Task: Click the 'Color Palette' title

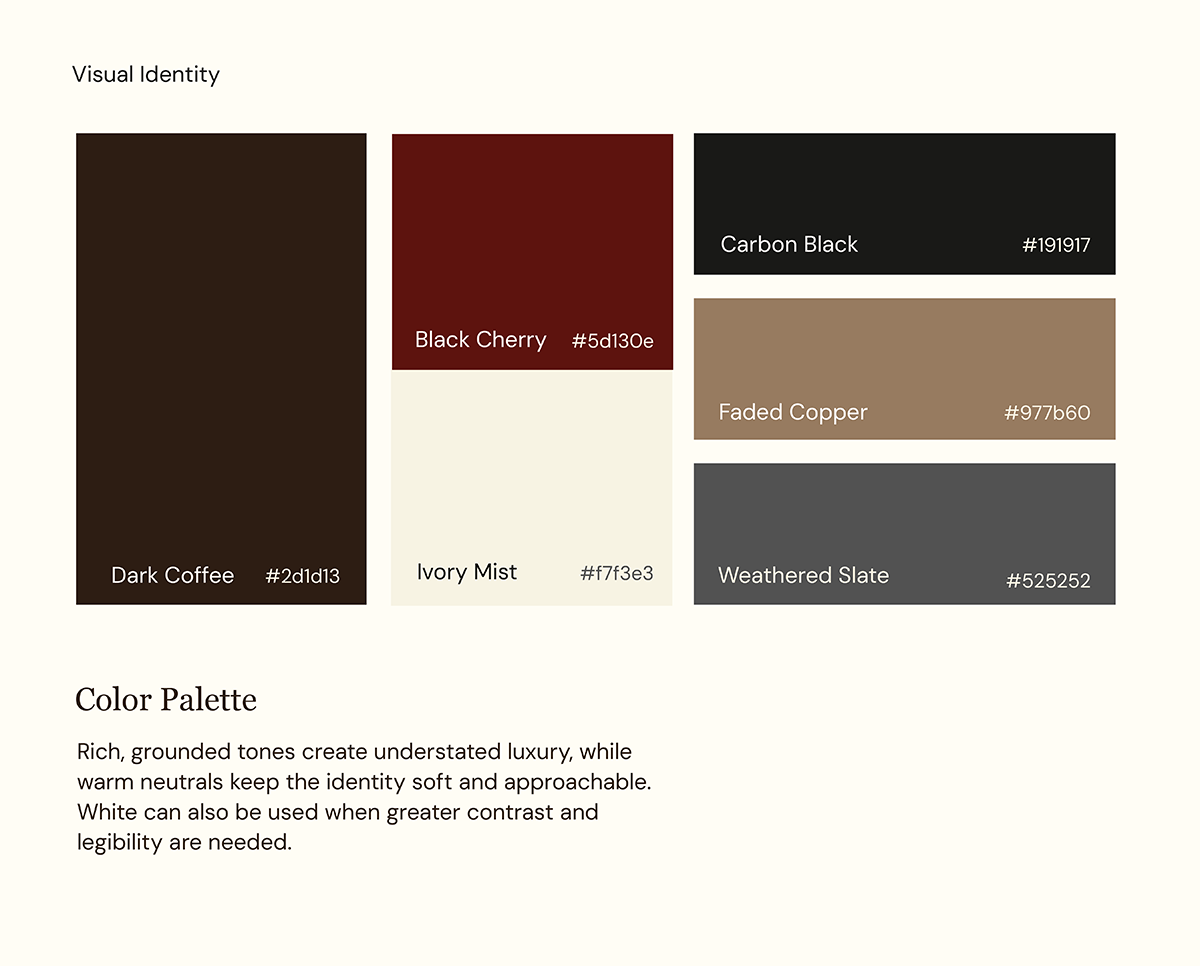Action: coord(166,700)
